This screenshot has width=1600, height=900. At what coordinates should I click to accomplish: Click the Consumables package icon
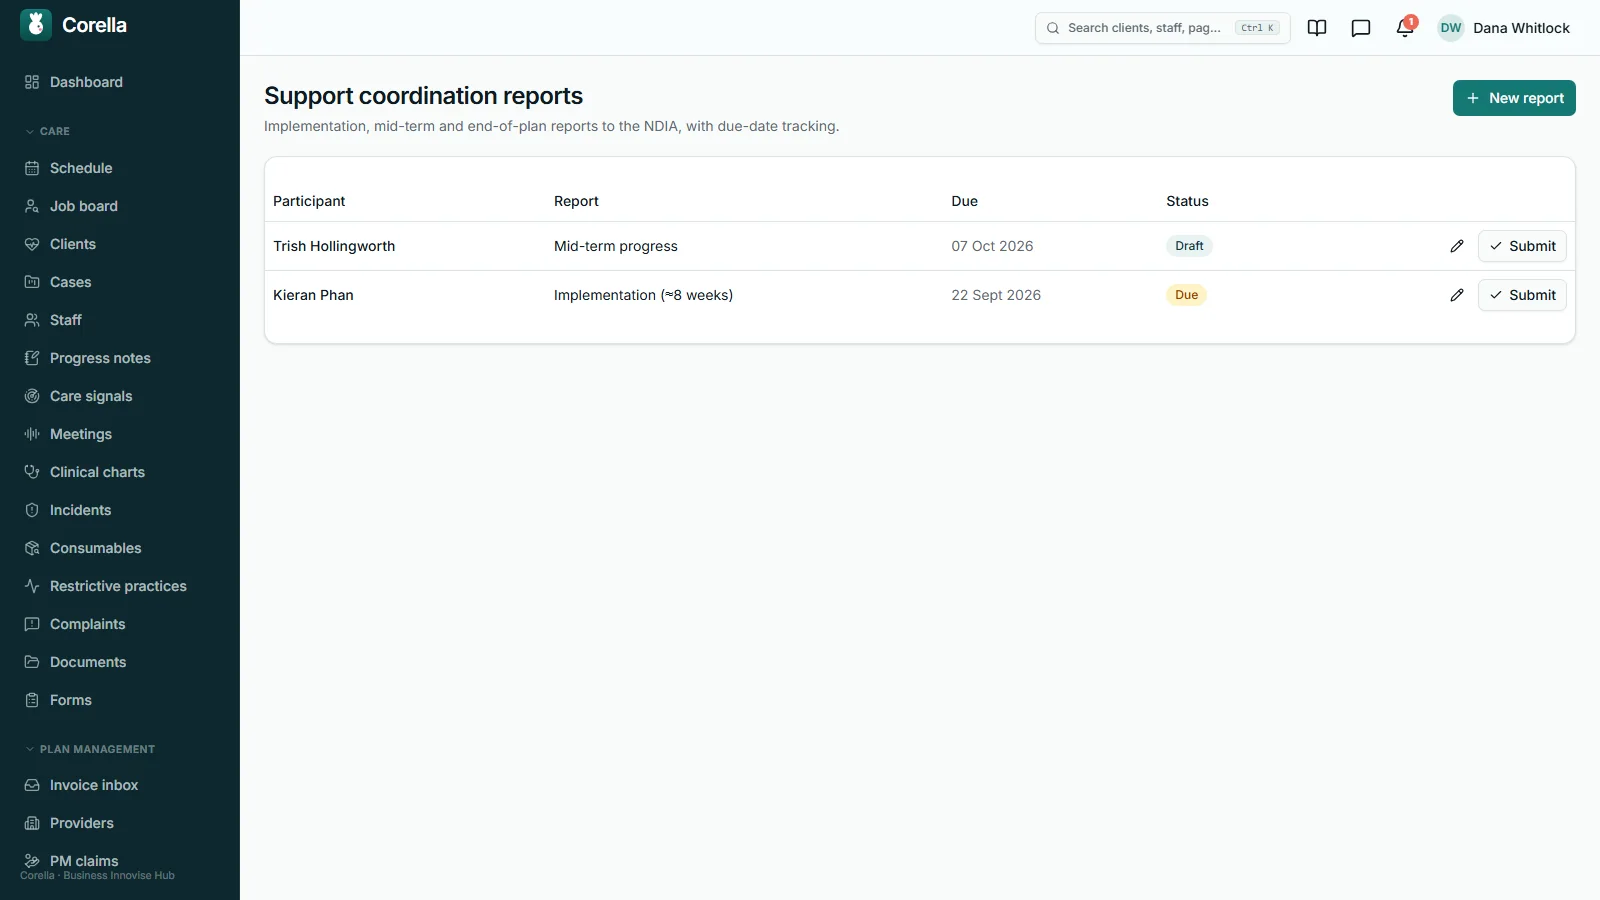click(x=32, y=548)
